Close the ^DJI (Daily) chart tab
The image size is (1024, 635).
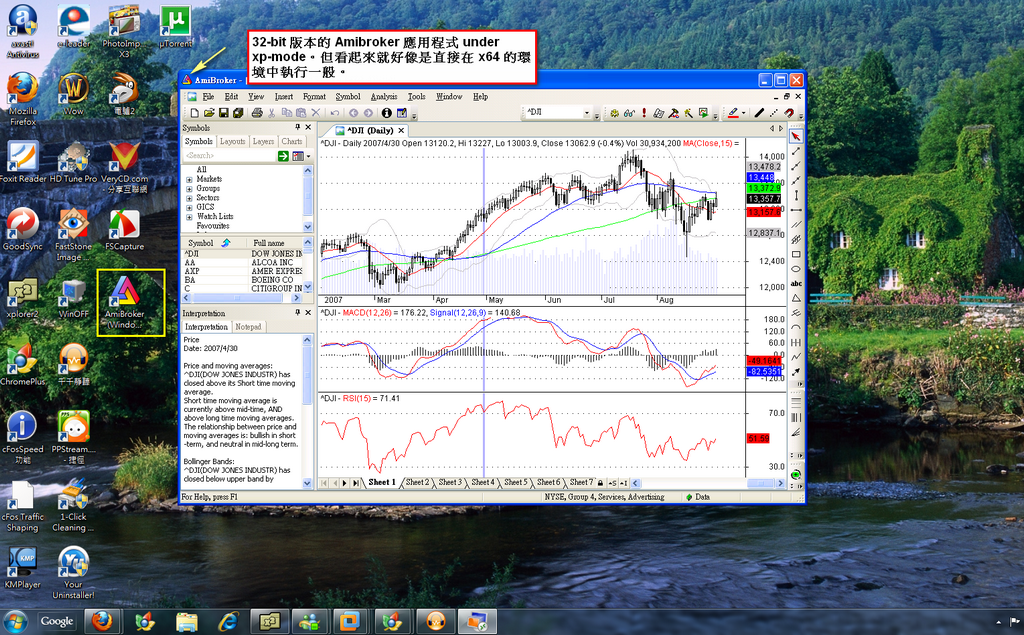pyautogui.click(x=402, y=130)
